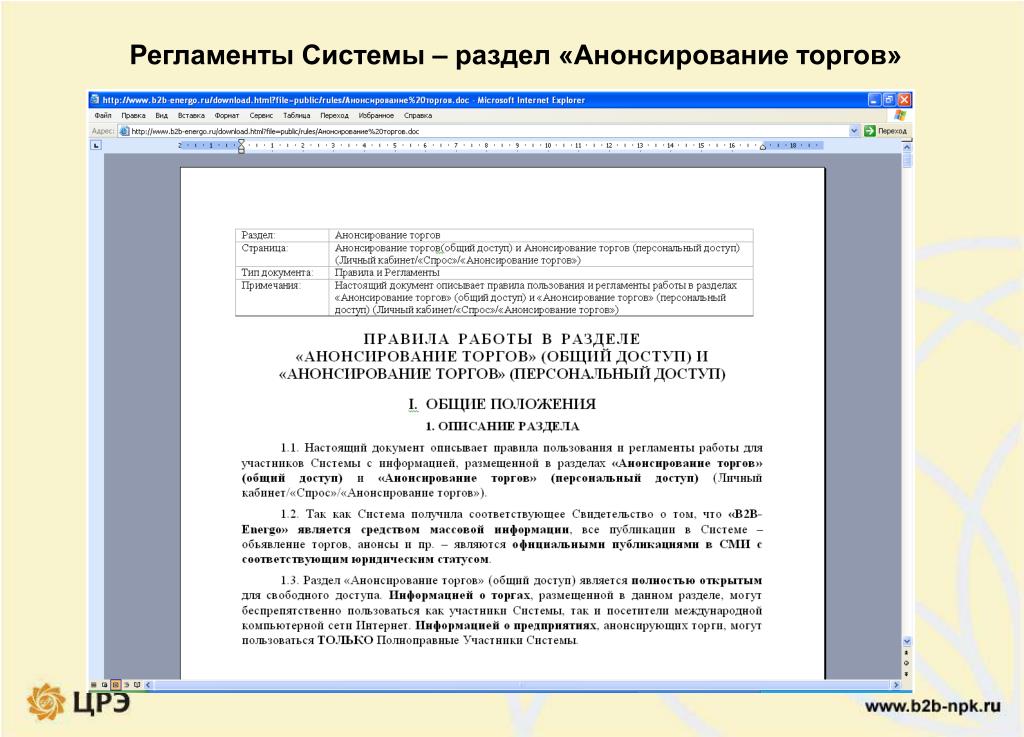This screenshot has width=1024, height=737.
Task: Click the heading '1. ОПИСАНИЕ РАЗДЕЛА'
Action: tap(502, 426)
